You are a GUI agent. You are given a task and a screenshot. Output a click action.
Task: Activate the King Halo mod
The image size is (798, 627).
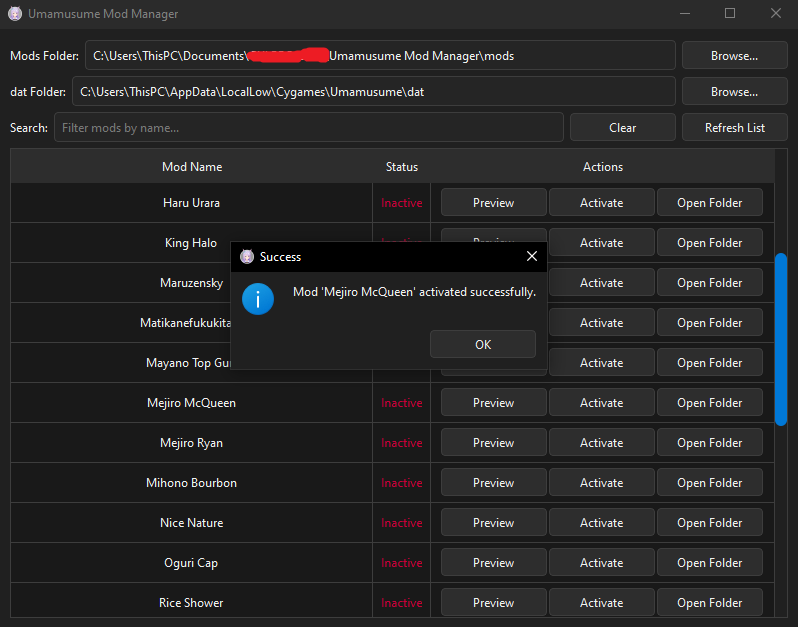pos(602,243)
